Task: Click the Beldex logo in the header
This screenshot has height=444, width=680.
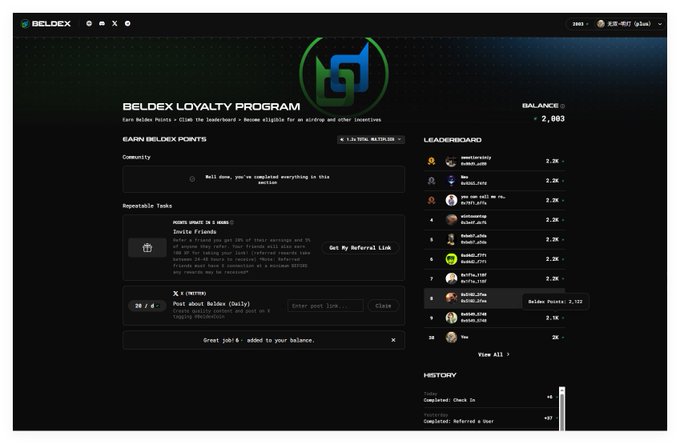Action: (46, 23)
